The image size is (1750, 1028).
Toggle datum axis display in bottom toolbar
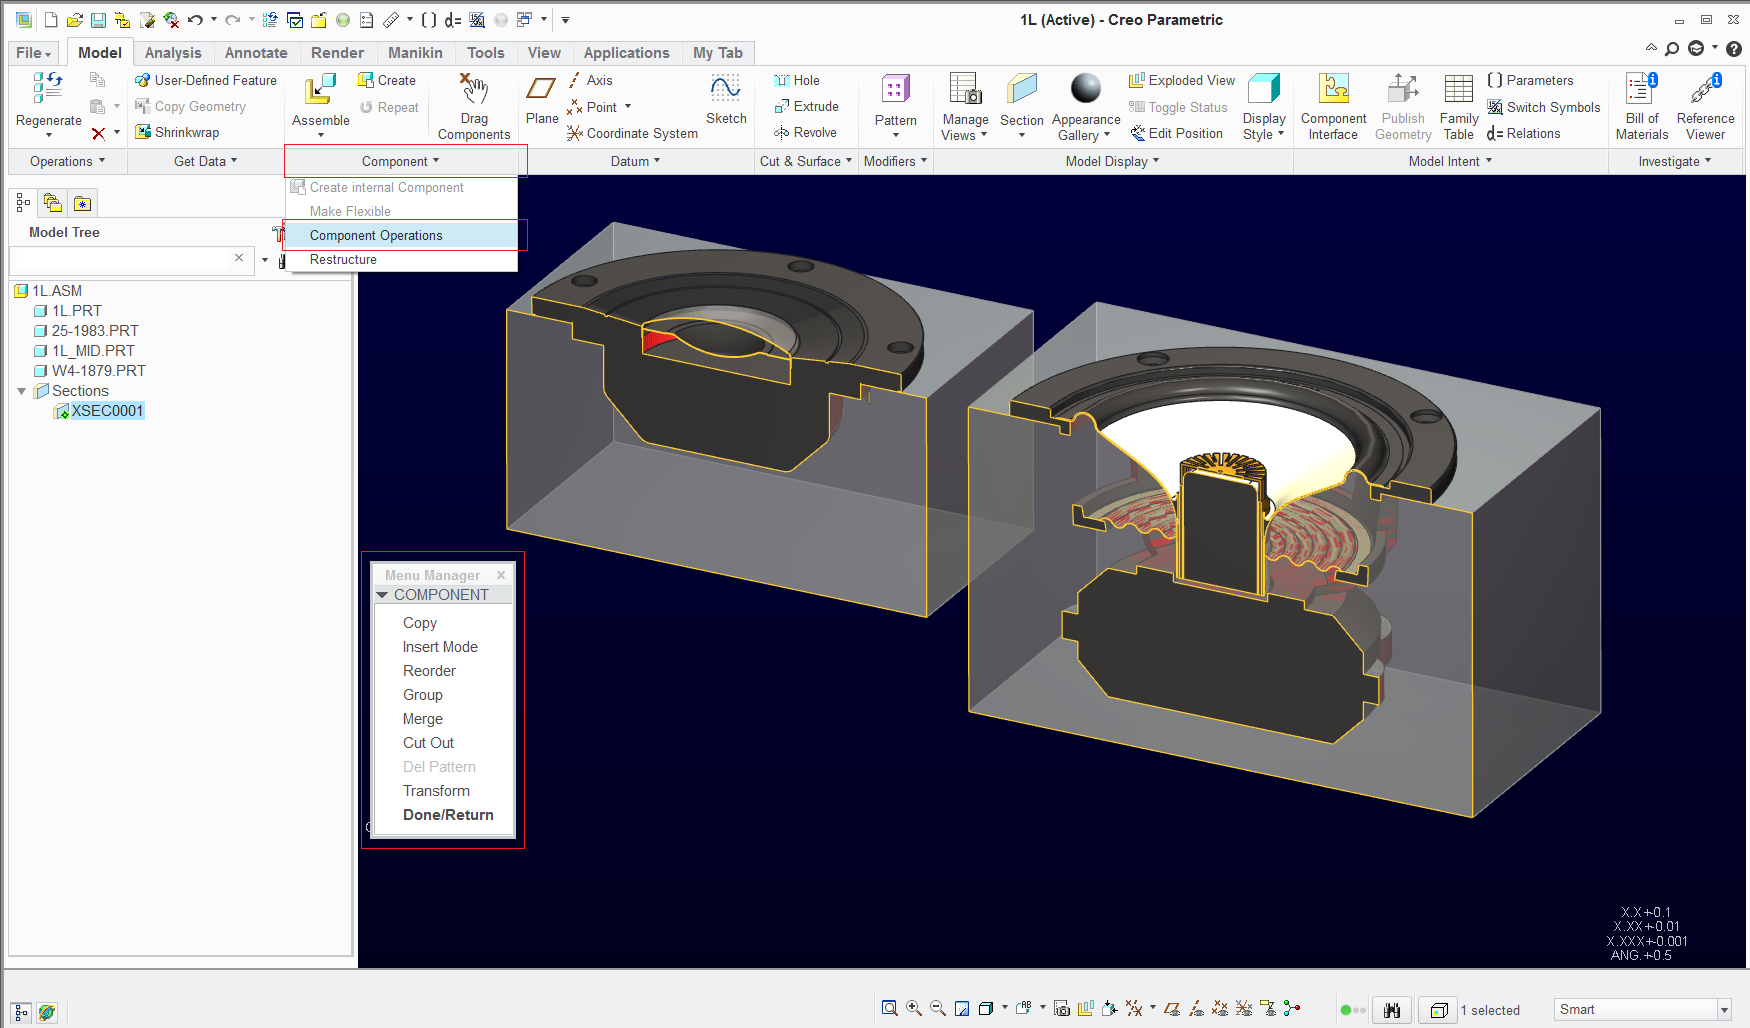[1196, 1009]
